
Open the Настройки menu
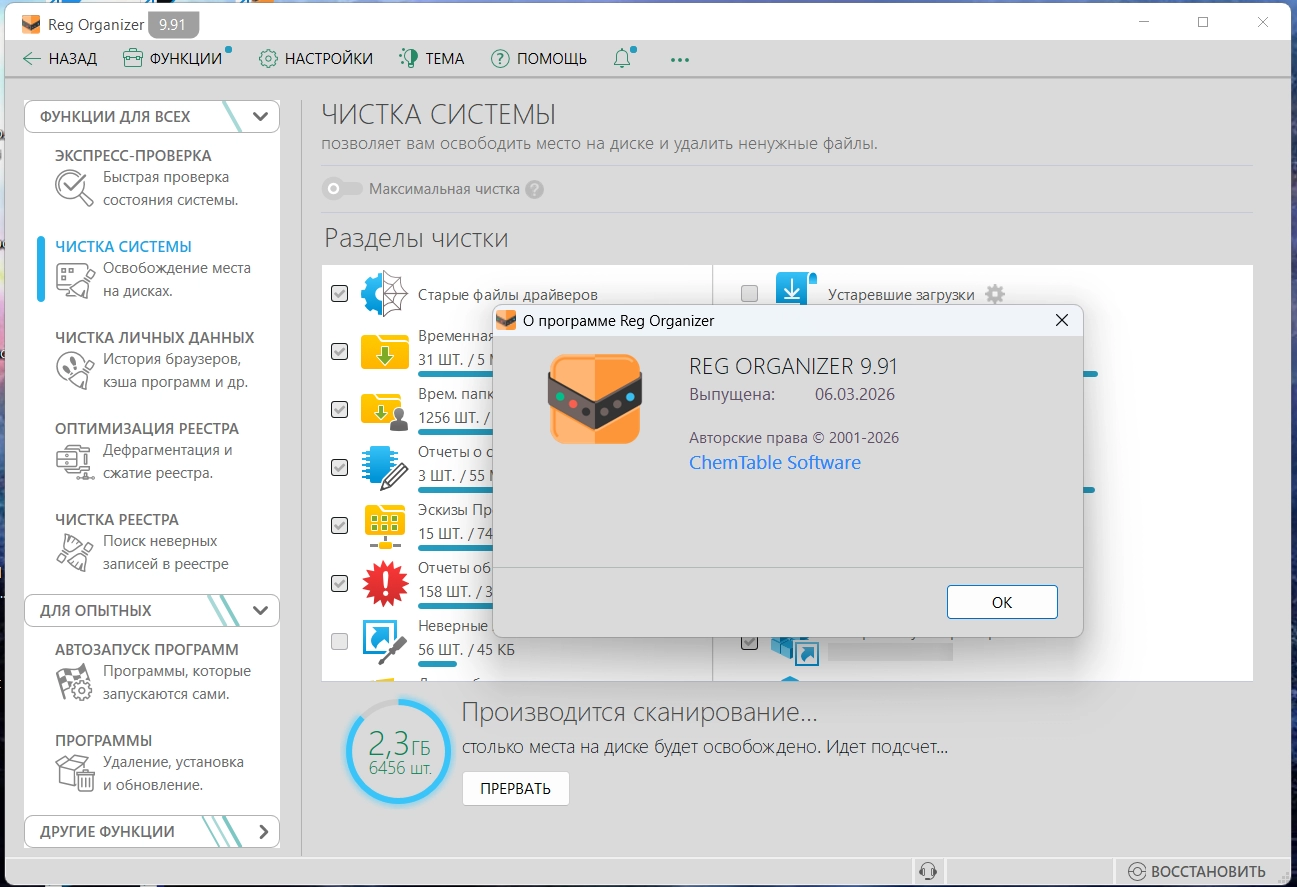pos(316,59)
